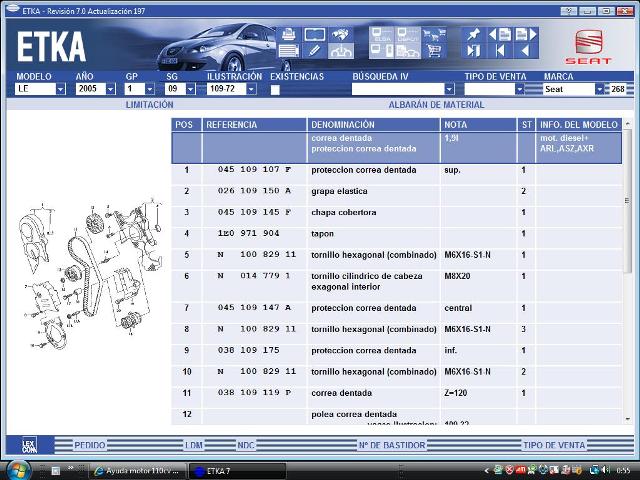Select reference 045 109 147 A
This screenshot has height=480, width=640.
pyautogui.click(x=254, y=308)
